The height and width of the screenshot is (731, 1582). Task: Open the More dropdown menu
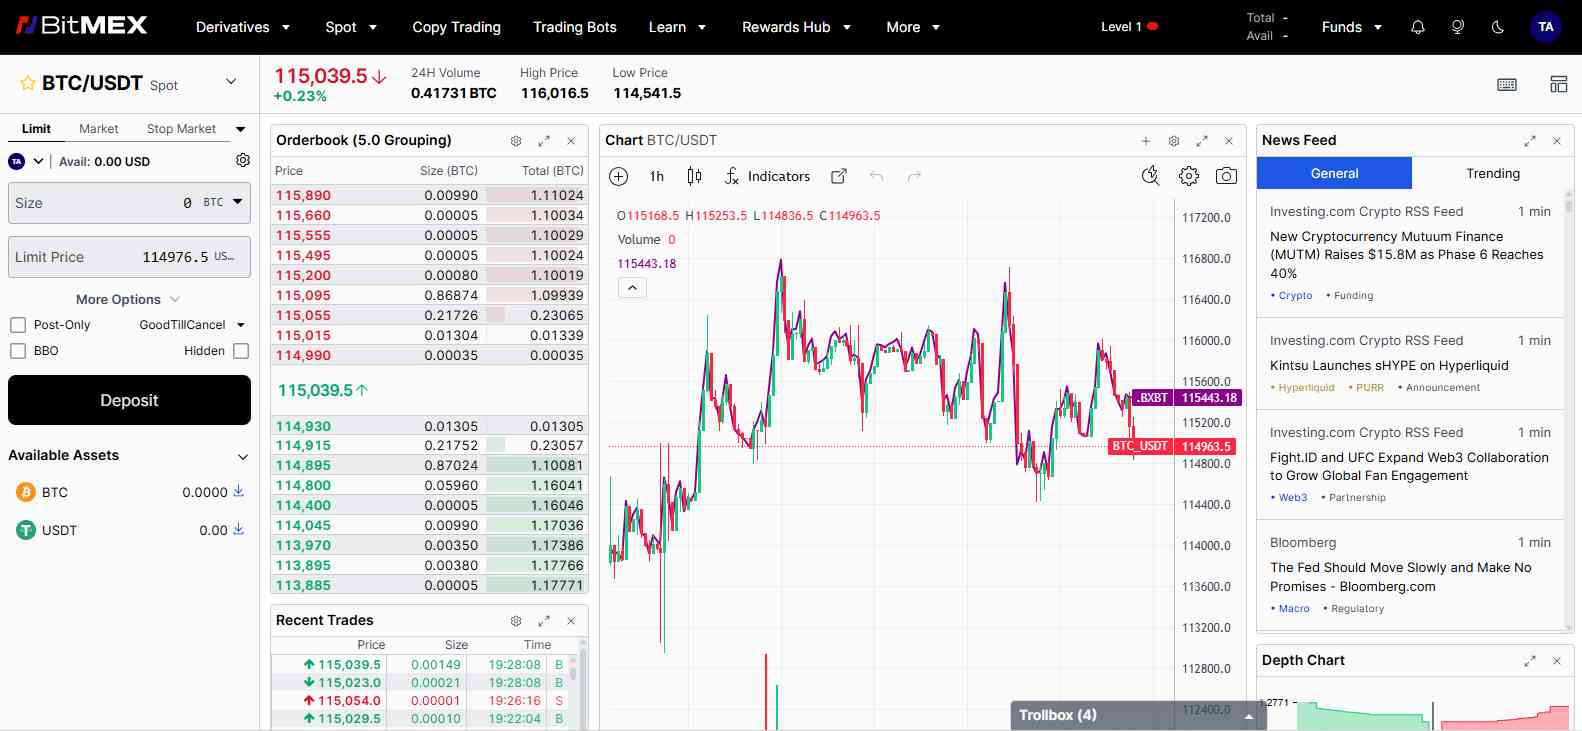913,27
